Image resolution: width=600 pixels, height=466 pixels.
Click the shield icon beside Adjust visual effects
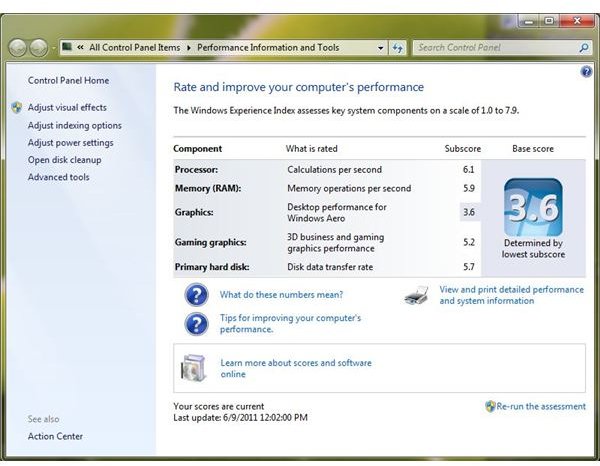click(x=17, y=108)
